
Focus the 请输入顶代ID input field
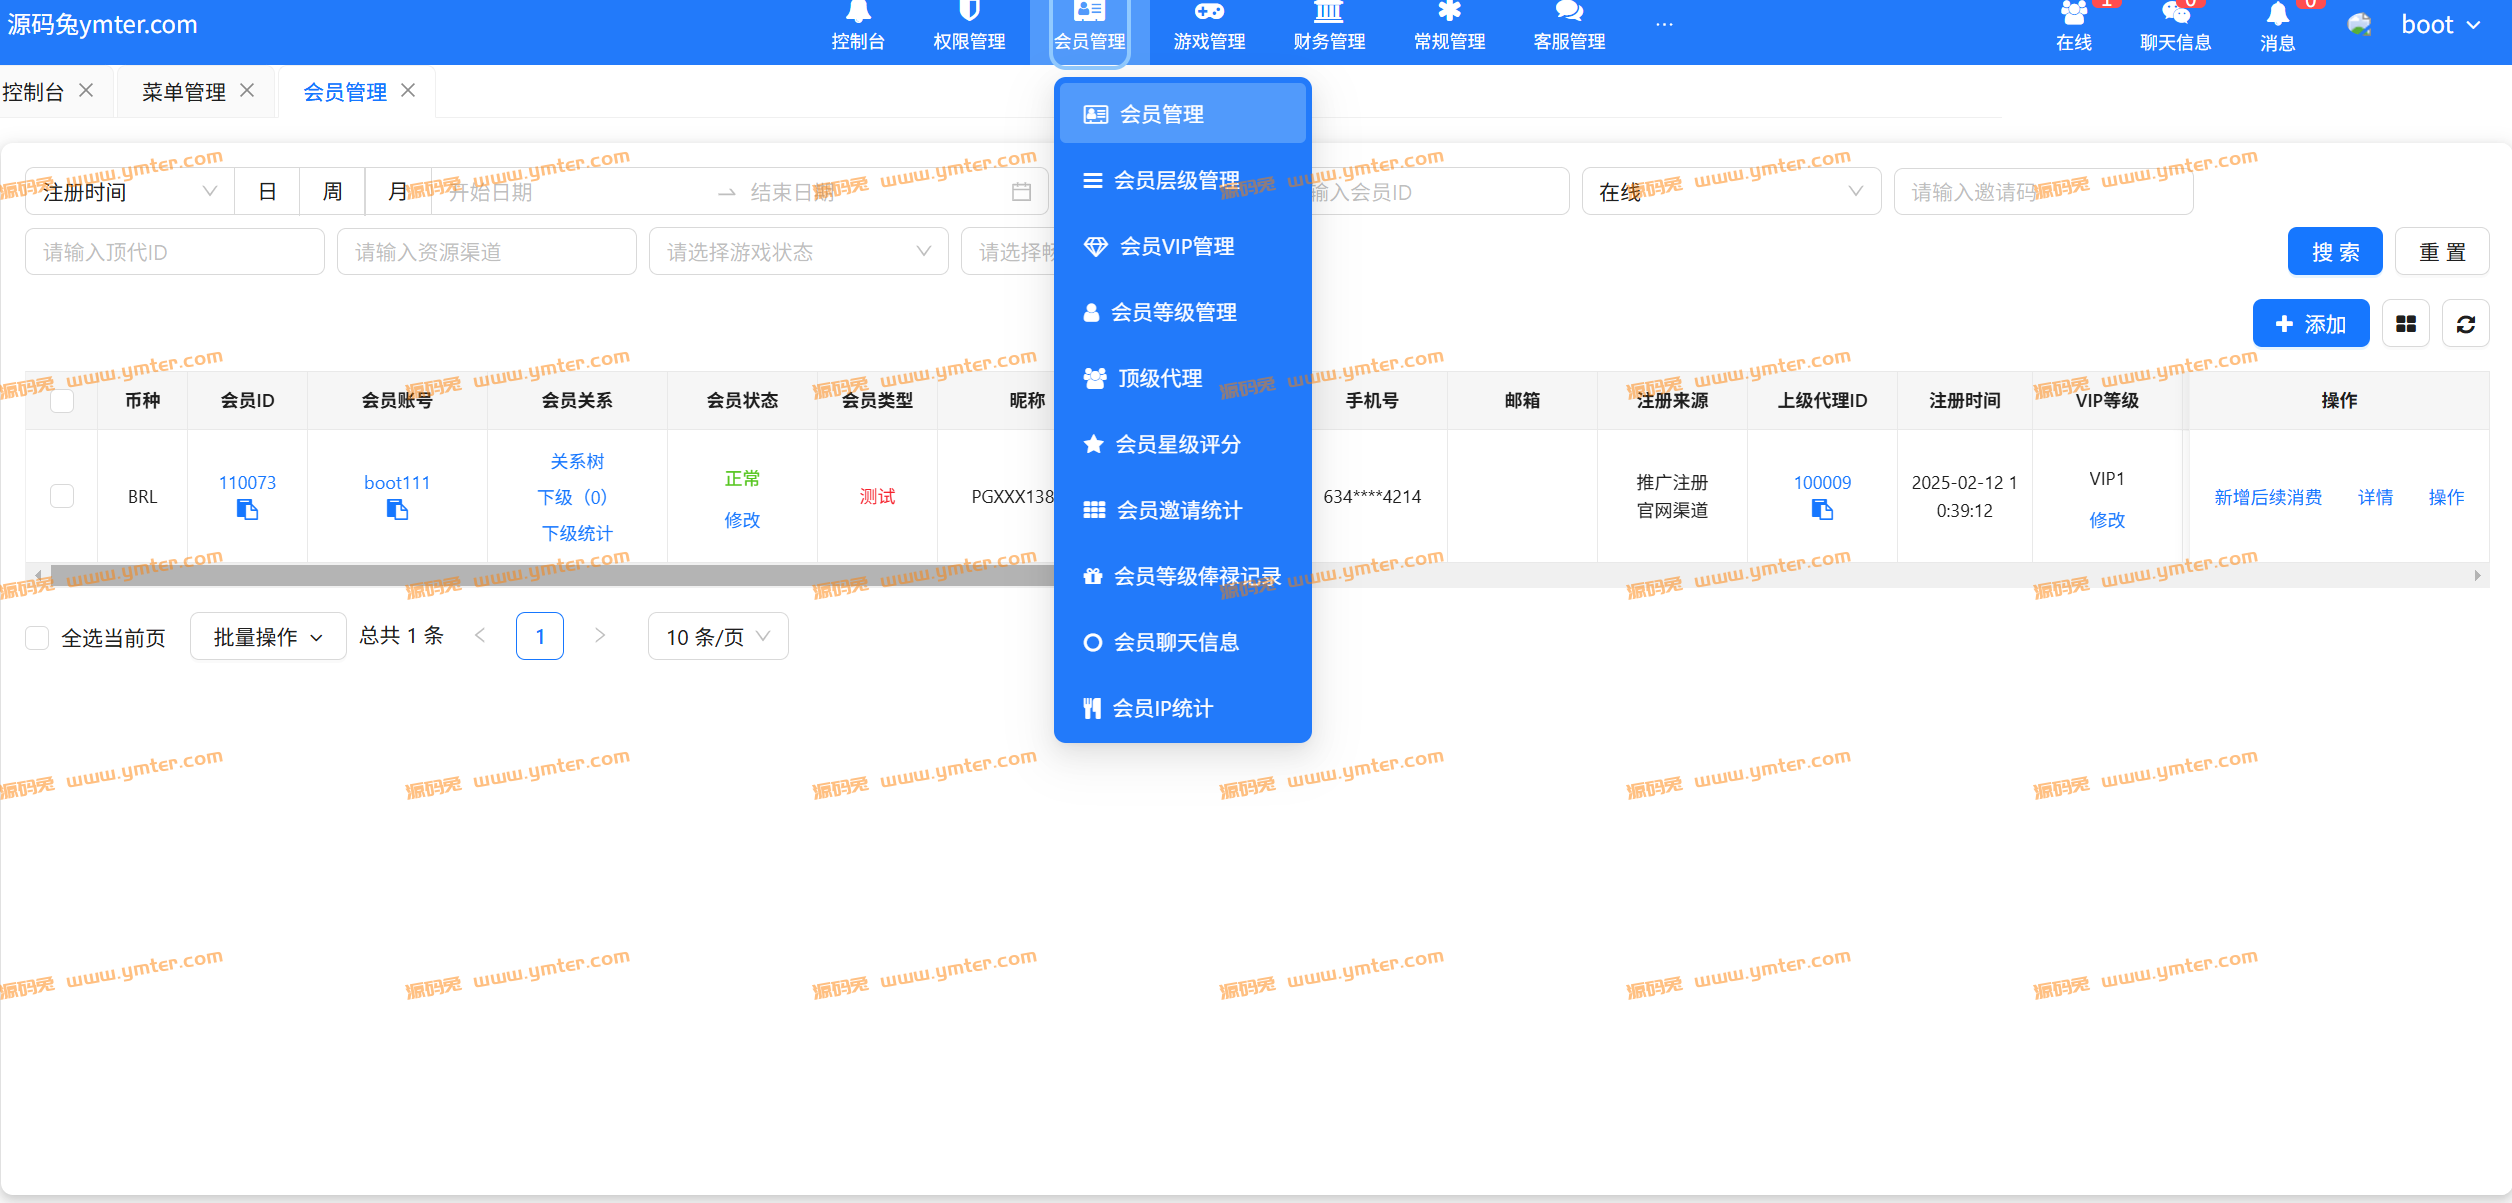click(175, 251)
